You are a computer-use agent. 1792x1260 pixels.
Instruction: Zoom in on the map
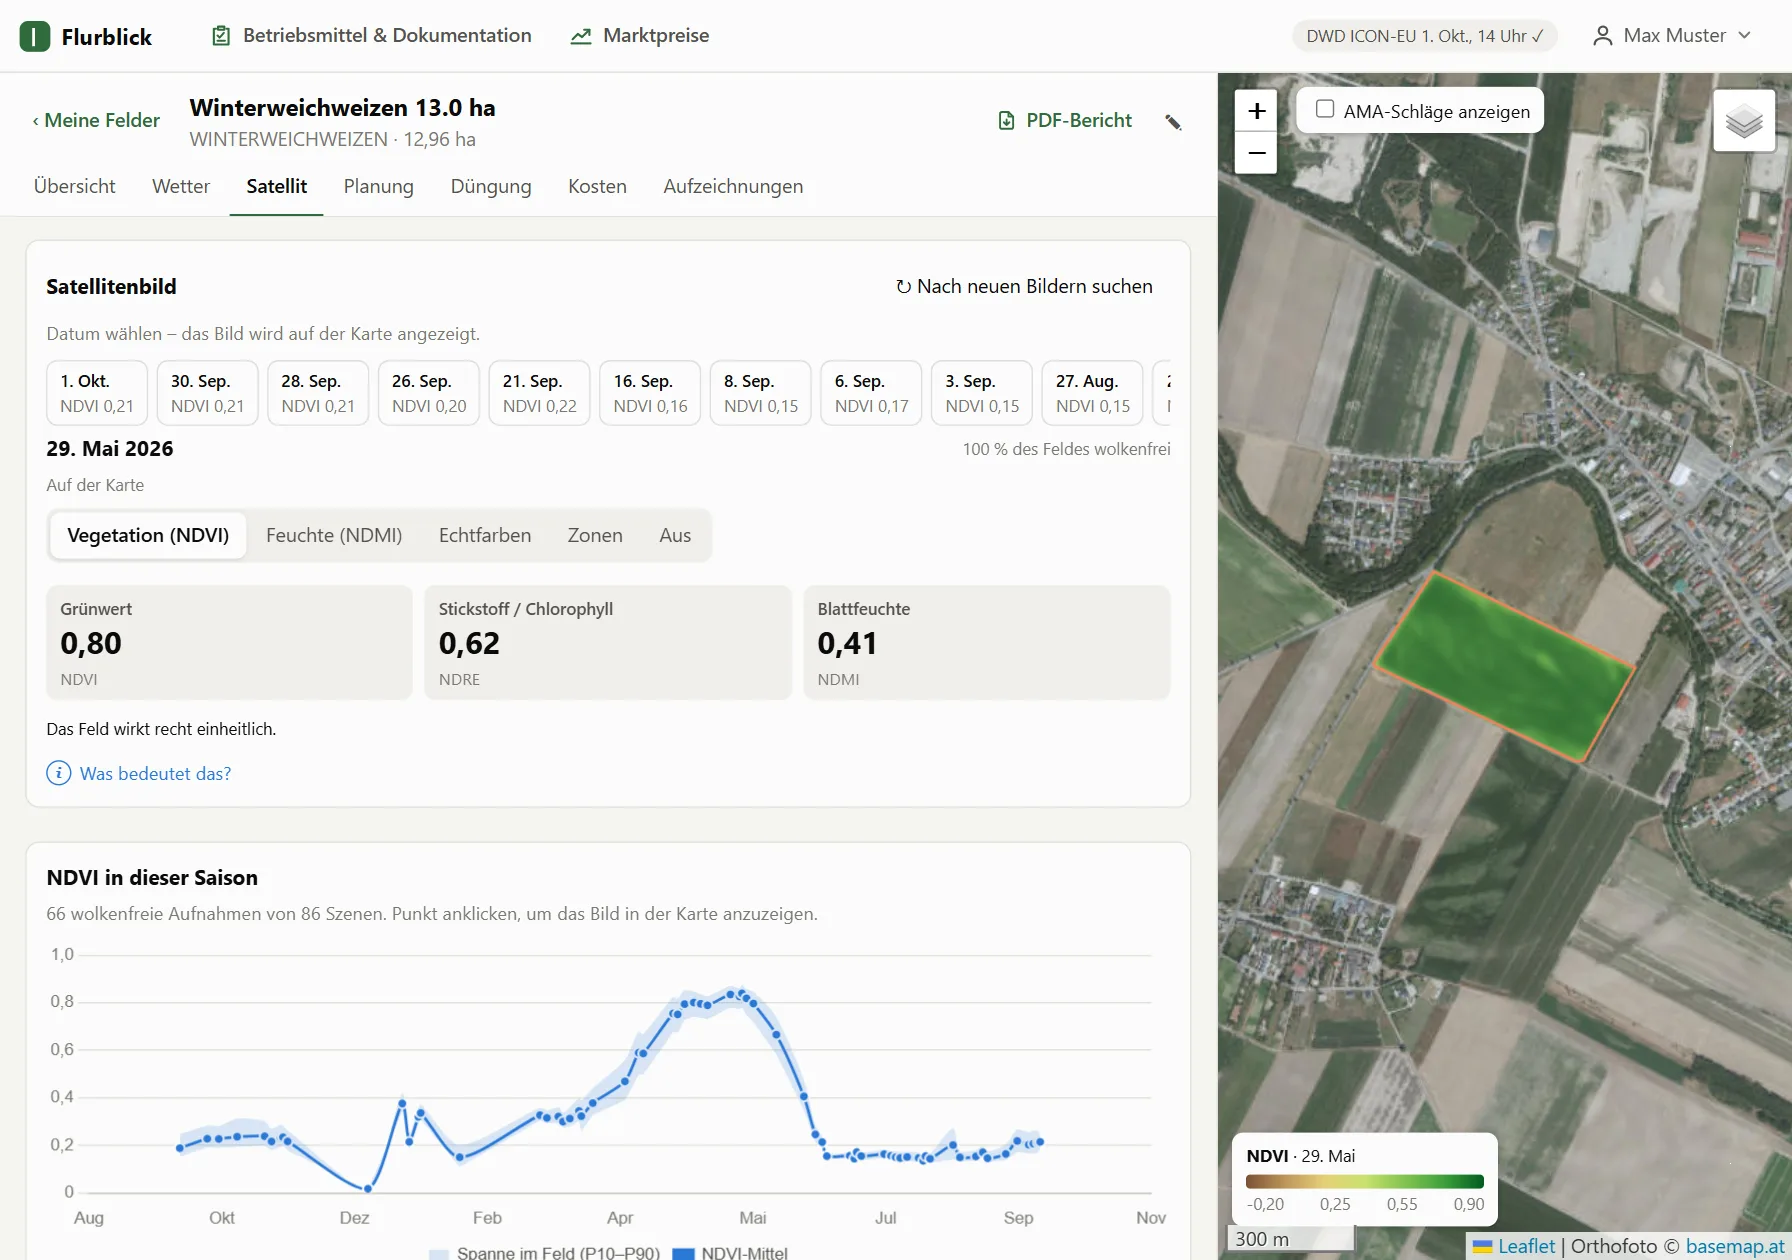[x=1256, y=111]
